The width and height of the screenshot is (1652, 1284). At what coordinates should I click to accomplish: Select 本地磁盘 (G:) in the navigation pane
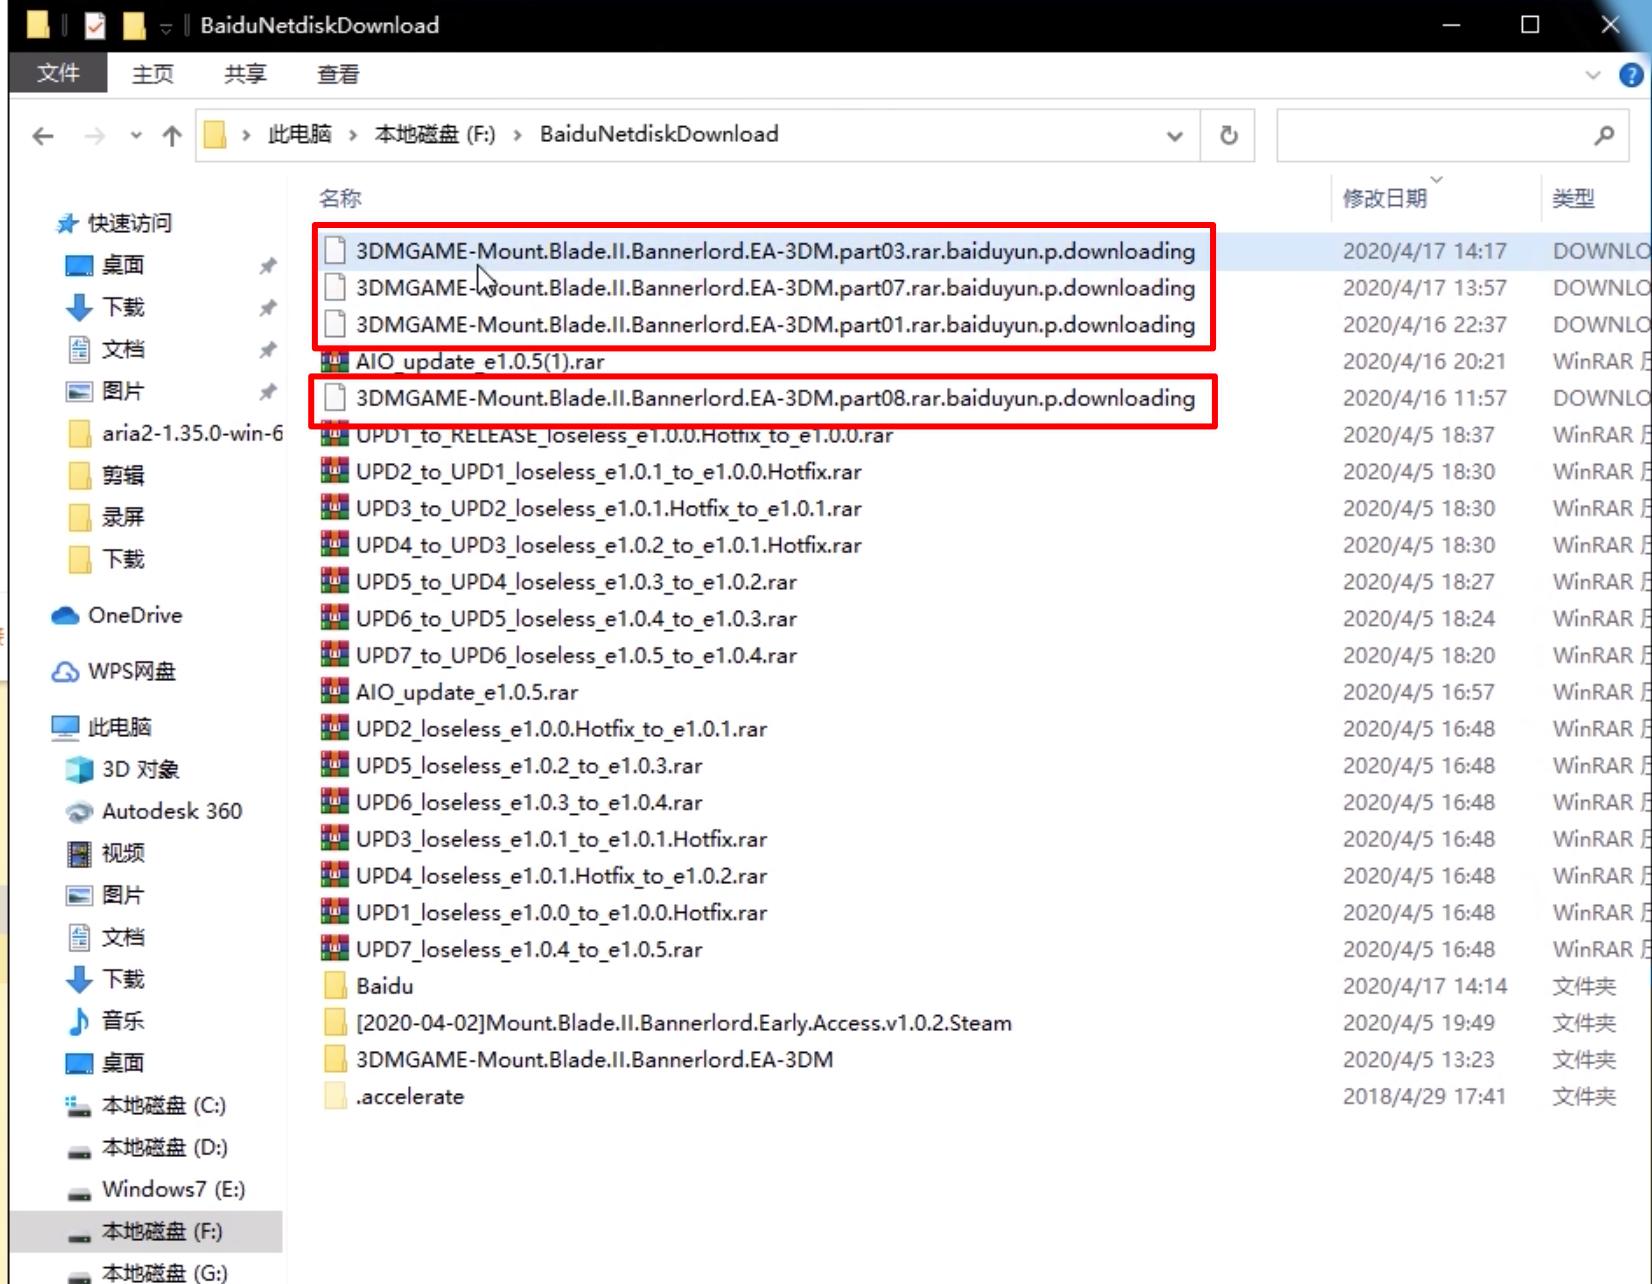tap(165, 1273)
